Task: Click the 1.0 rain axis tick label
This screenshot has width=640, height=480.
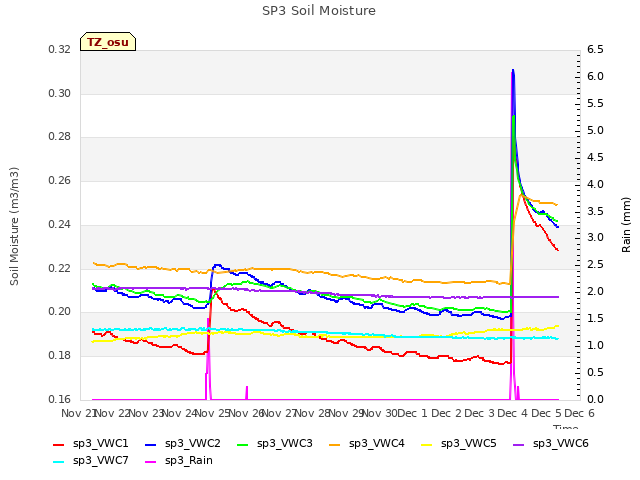Action: 595,345
